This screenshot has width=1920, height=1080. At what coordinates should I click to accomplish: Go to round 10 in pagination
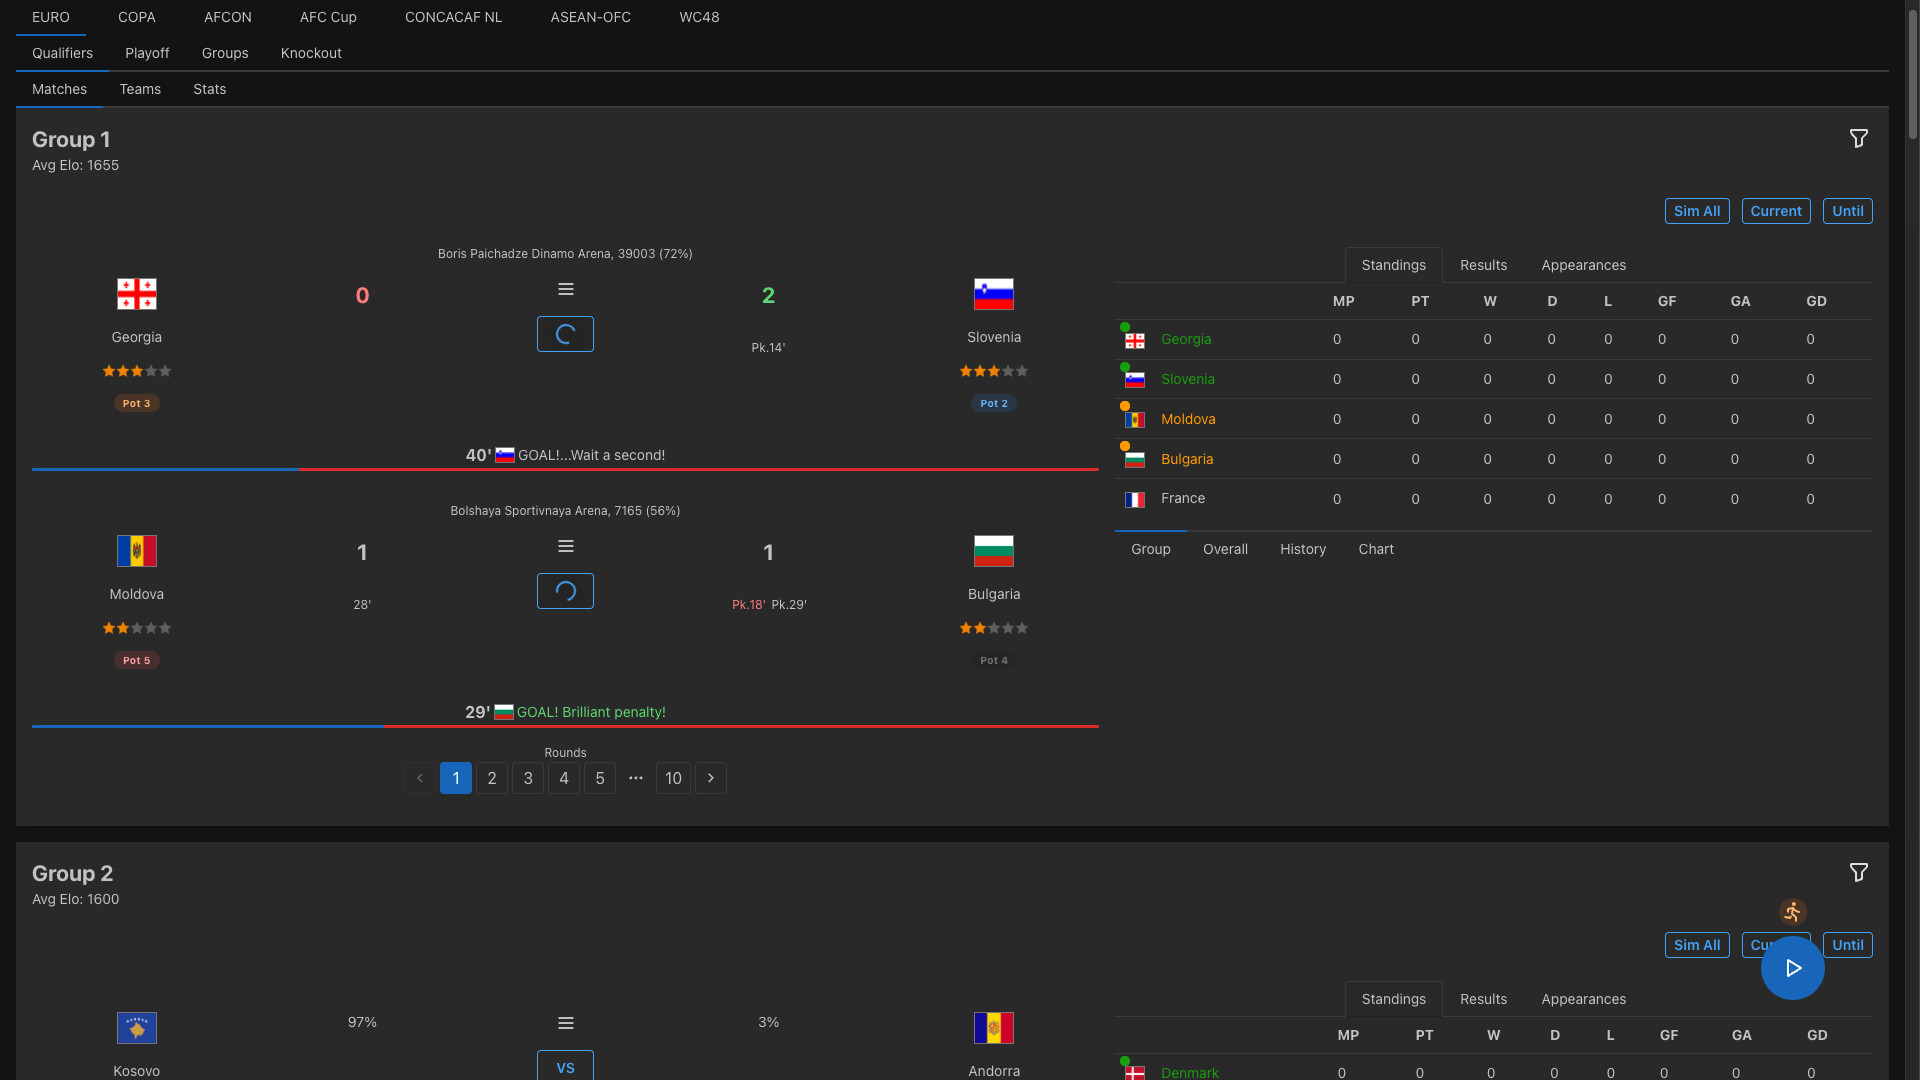click(673, 778)
